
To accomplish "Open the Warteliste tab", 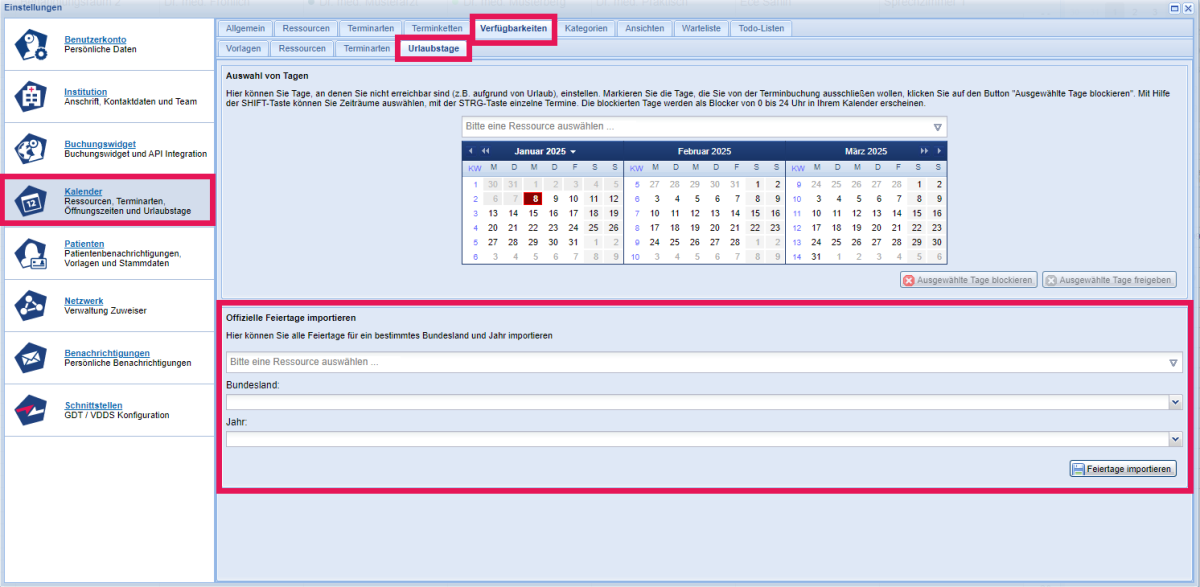I will click(x=701, y=29).
